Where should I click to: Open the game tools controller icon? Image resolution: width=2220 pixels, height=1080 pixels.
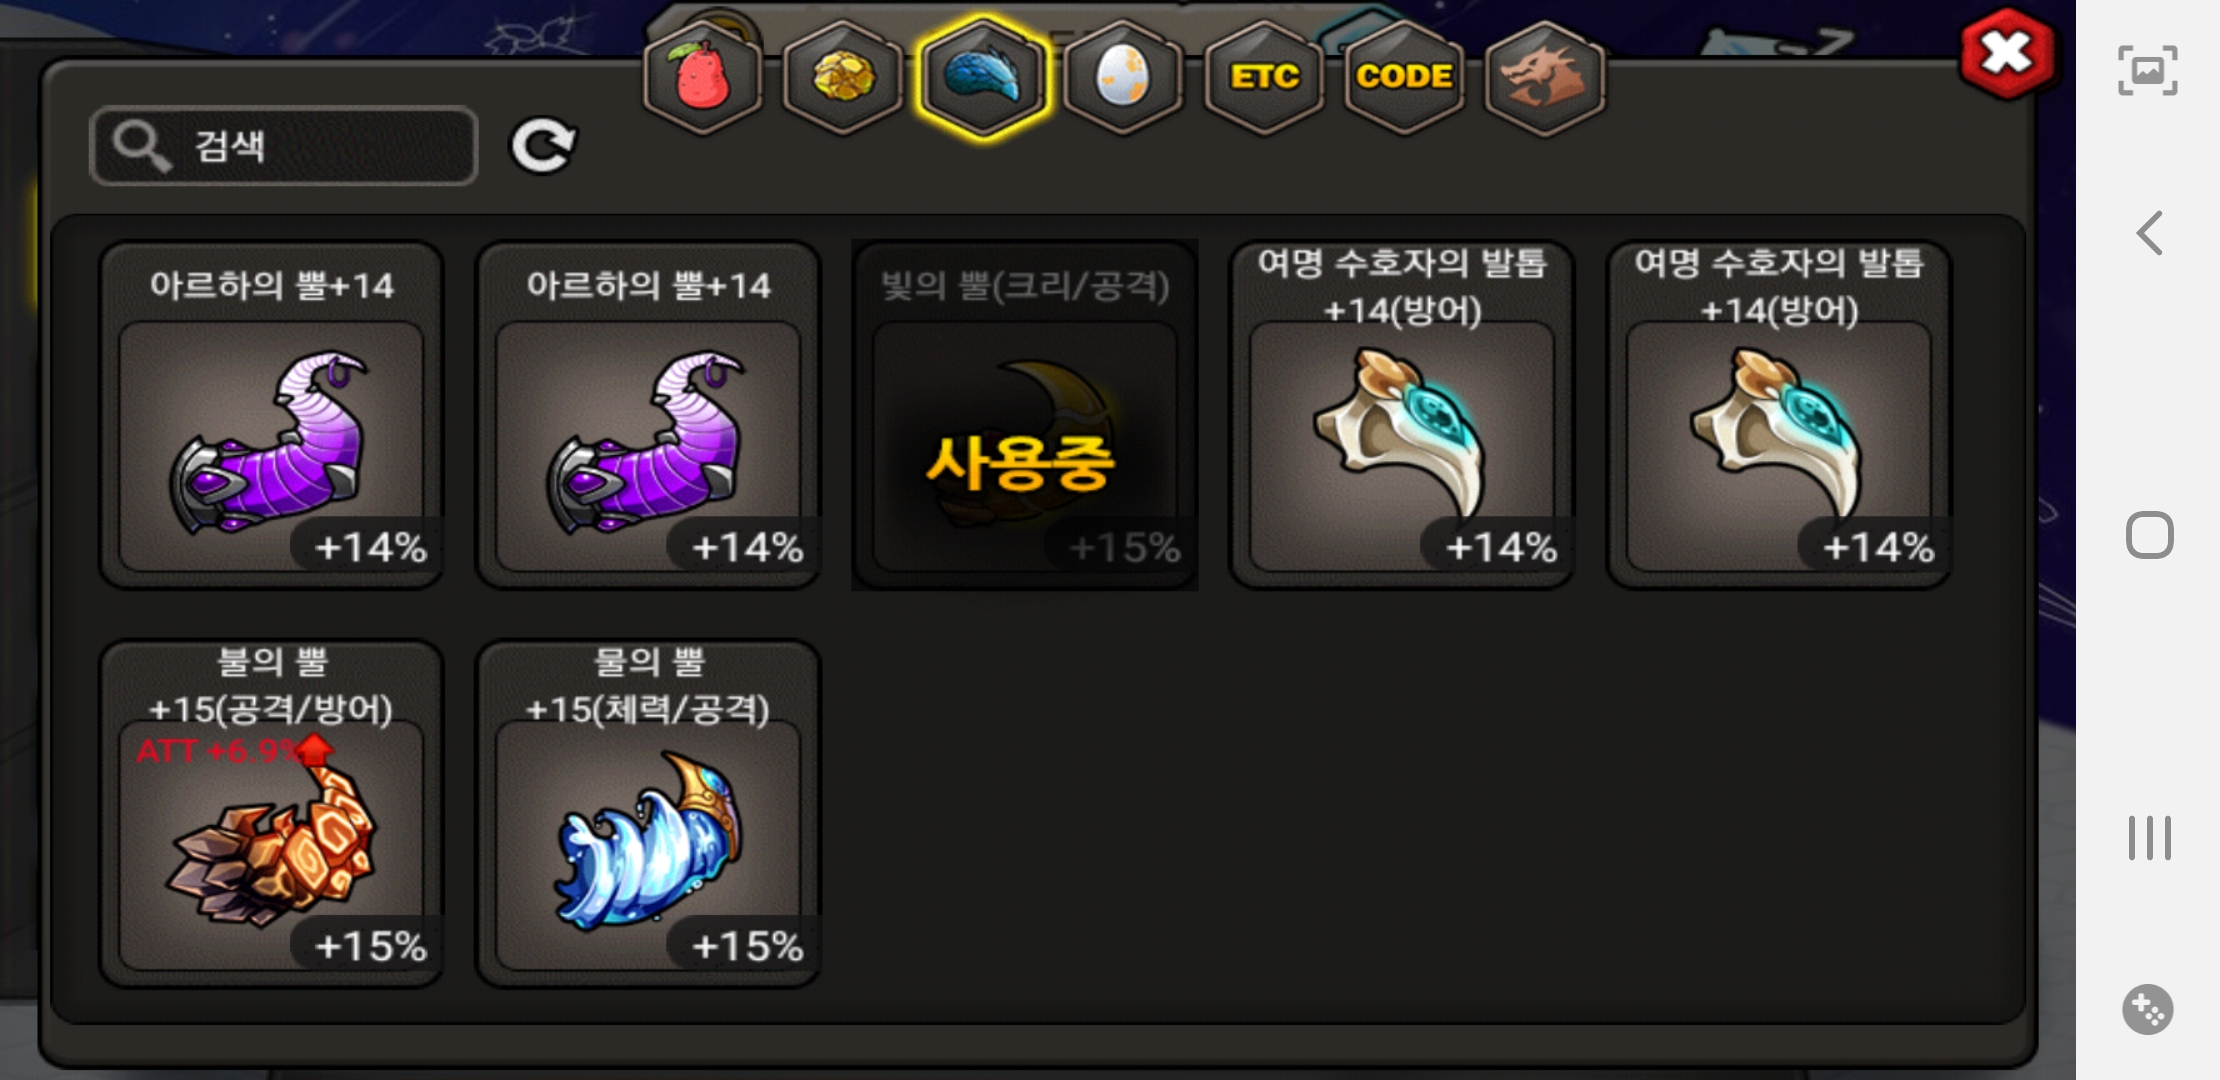2148,1010
